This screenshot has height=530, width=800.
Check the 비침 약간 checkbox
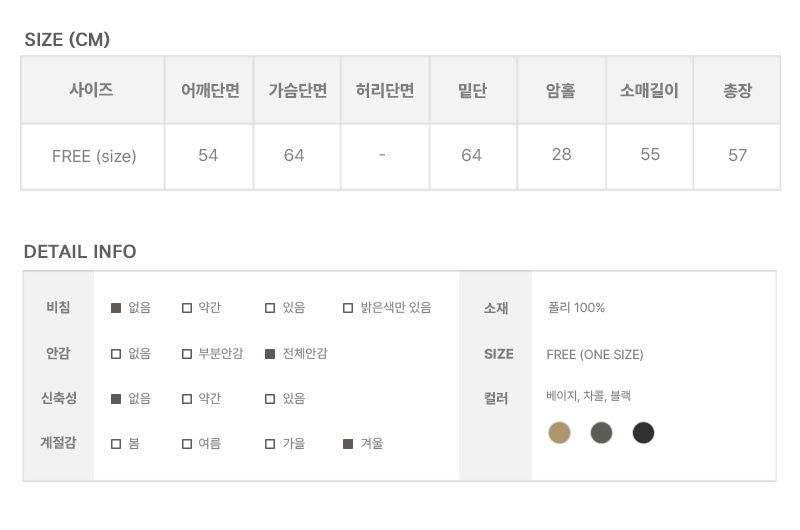tap(187, 308)
